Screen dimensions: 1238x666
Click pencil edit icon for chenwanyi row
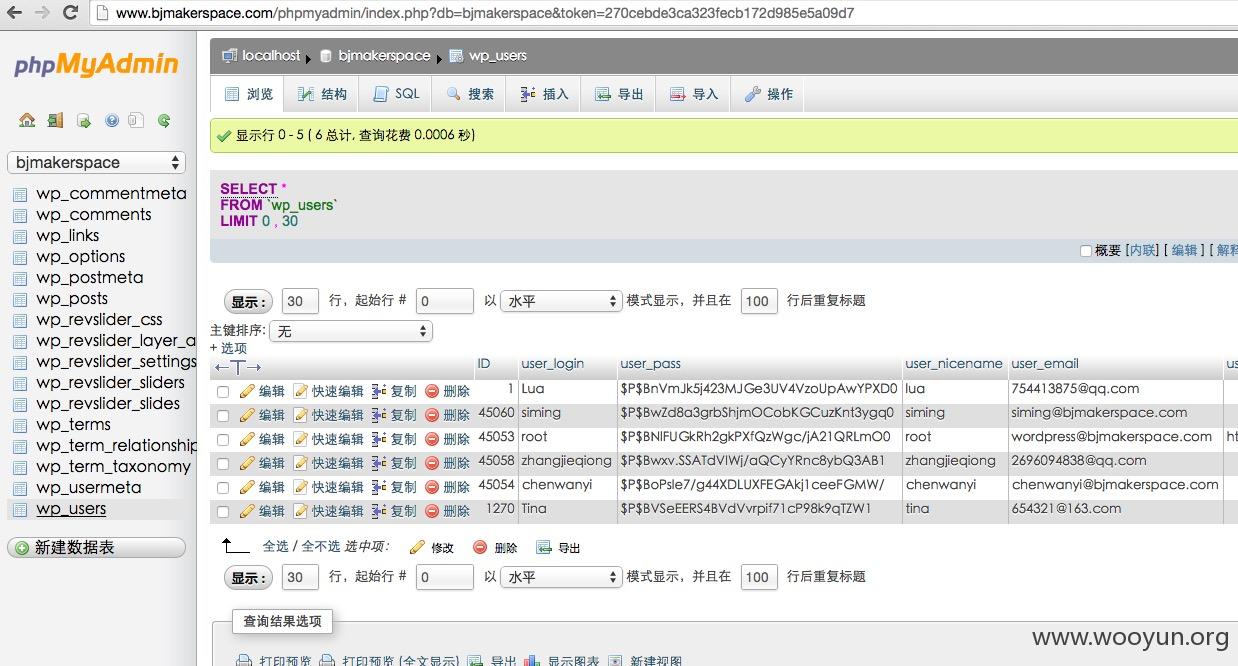247,487
